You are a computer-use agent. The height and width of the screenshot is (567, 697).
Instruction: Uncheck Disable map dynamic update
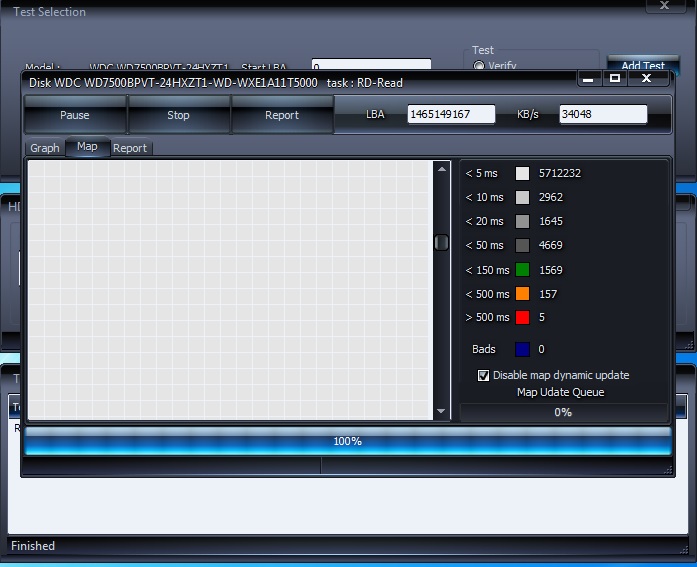click(483, 375)
